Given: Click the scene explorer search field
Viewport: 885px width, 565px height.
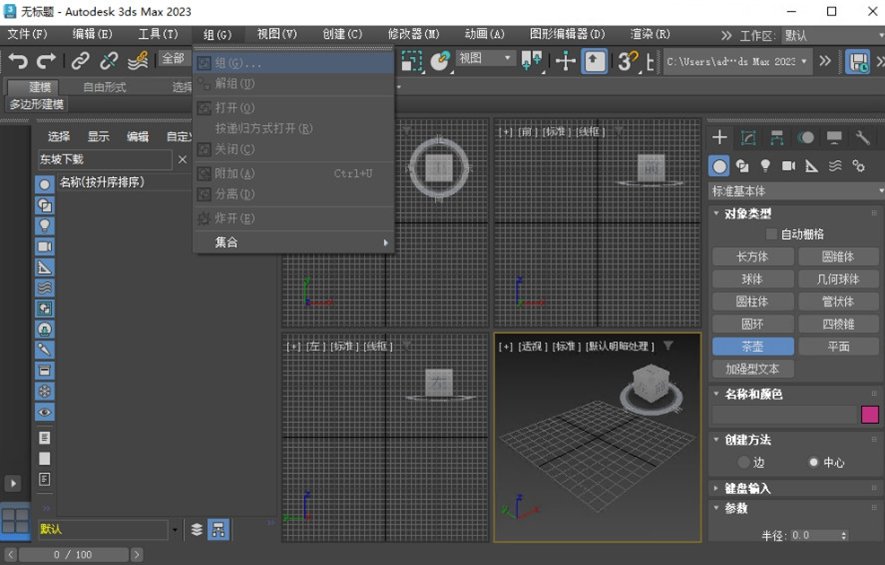Looking at the screenshot, I should (105, 160).
